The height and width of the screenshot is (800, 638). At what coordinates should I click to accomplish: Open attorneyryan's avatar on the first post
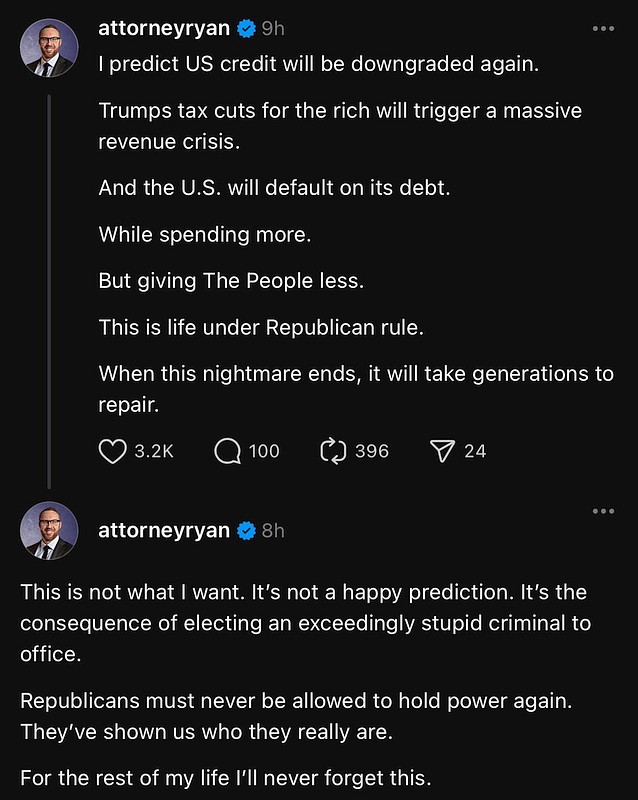click(49, 48)
